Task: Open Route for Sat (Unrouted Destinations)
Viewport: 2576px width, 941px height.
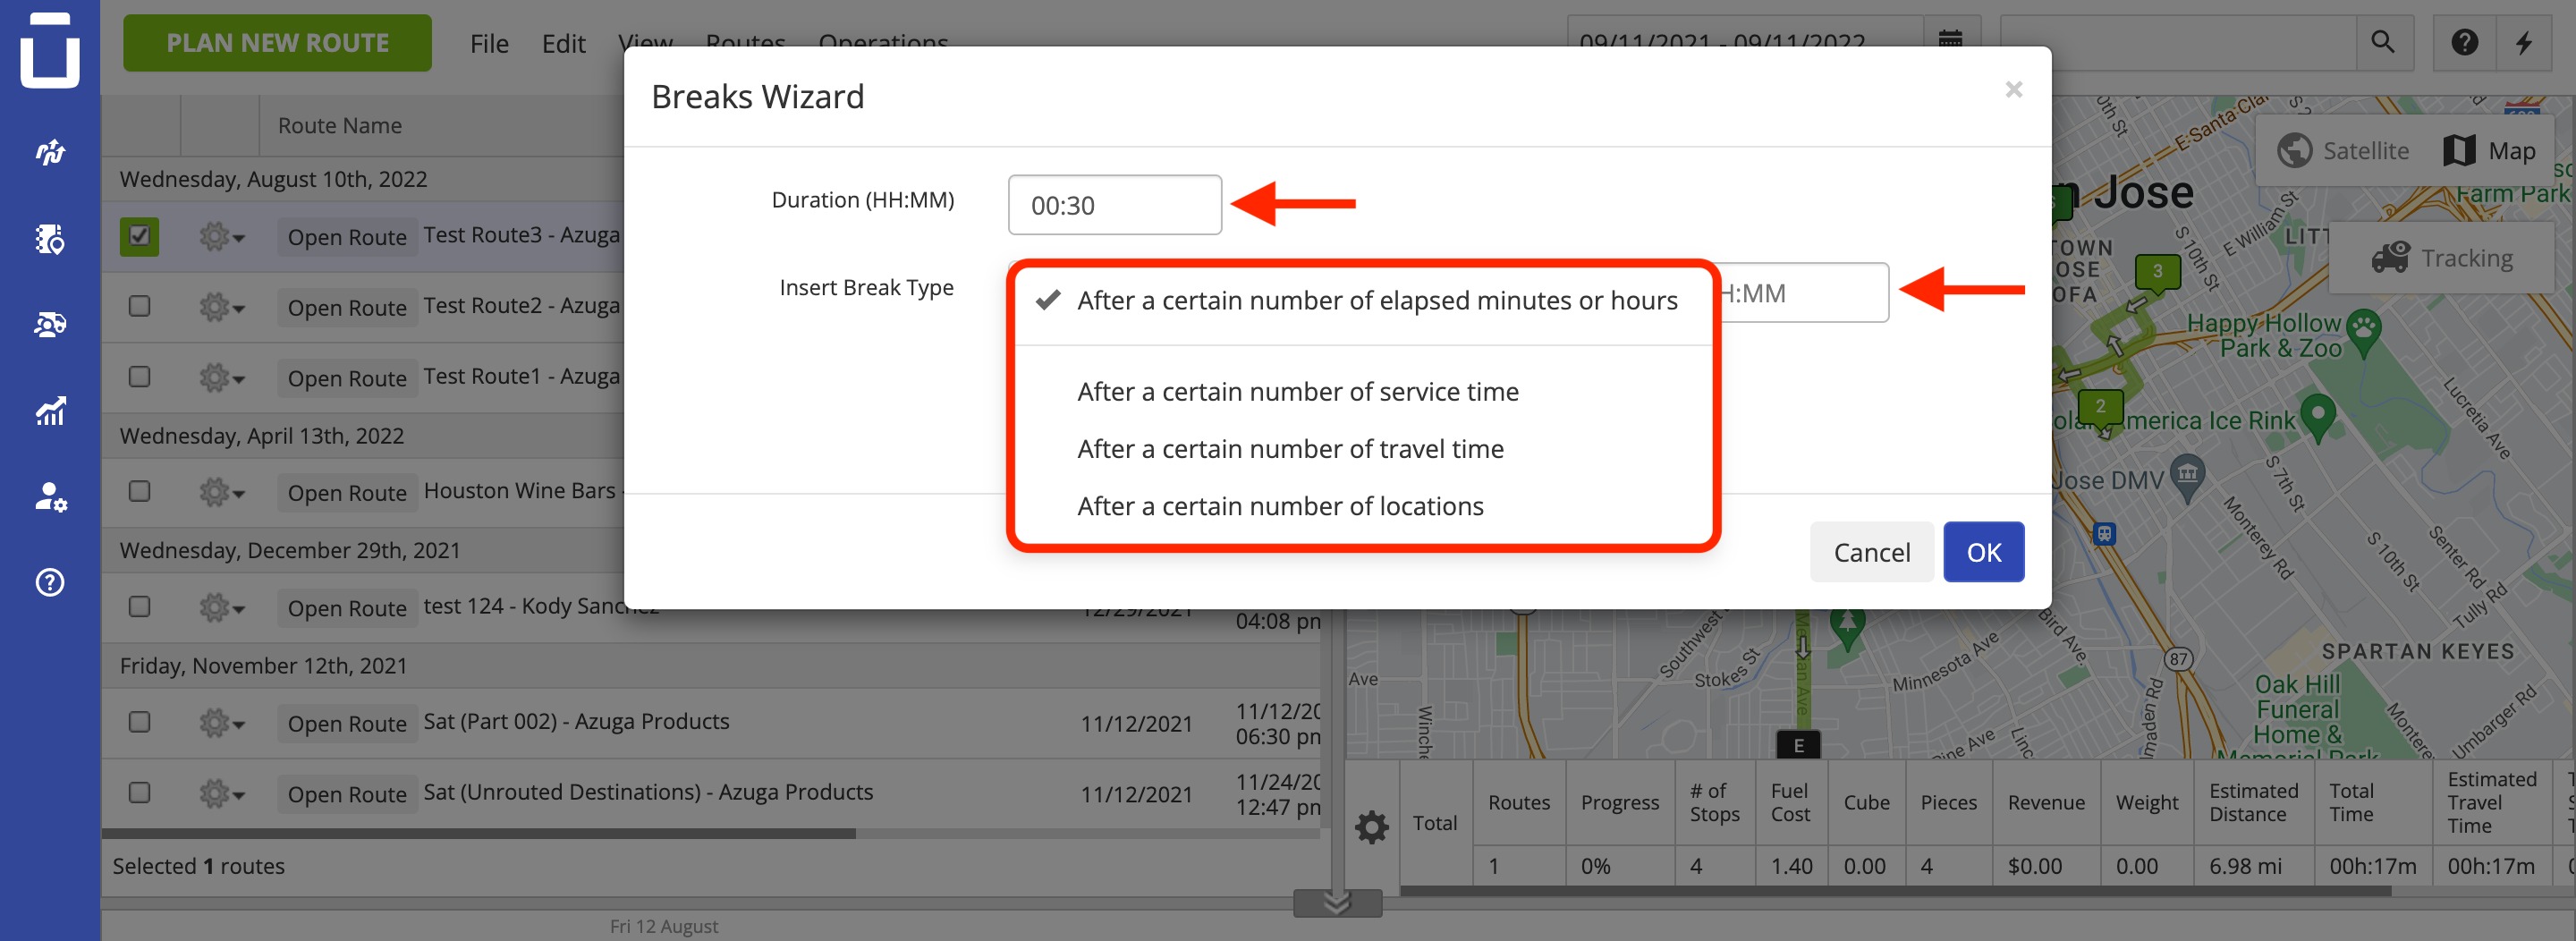Action: tap(347, 794)
